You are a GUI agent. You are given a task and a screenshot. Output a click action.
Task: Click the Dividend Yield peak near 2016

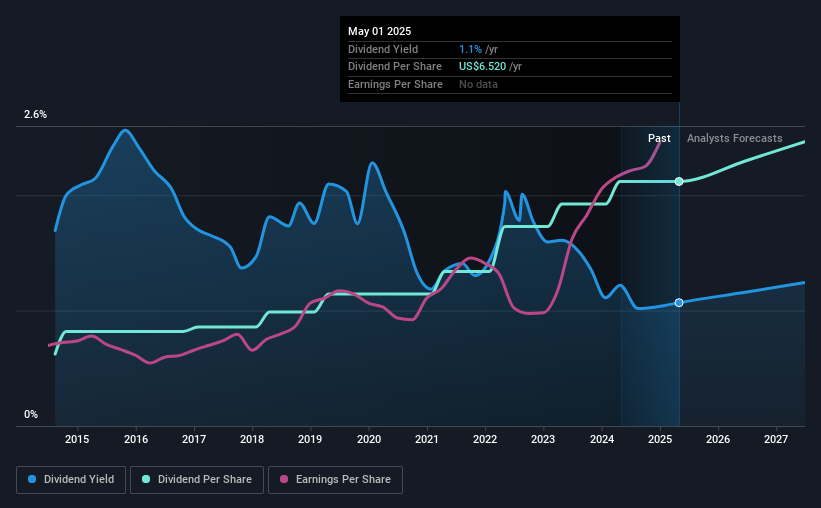coord(125,130)
